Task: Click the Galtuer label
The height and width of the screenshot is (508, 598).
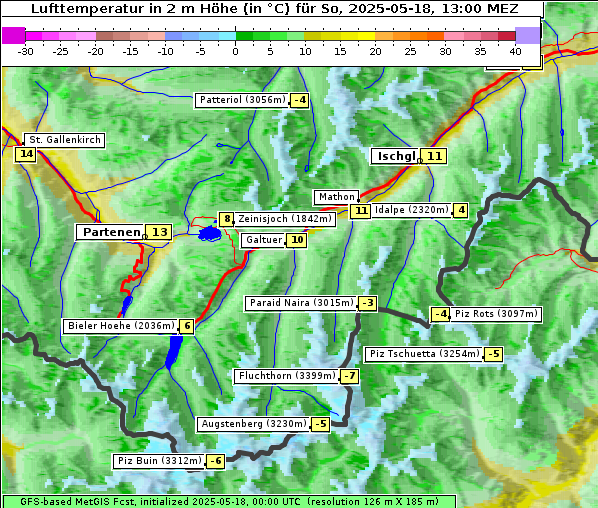Action: click(264, 240)
